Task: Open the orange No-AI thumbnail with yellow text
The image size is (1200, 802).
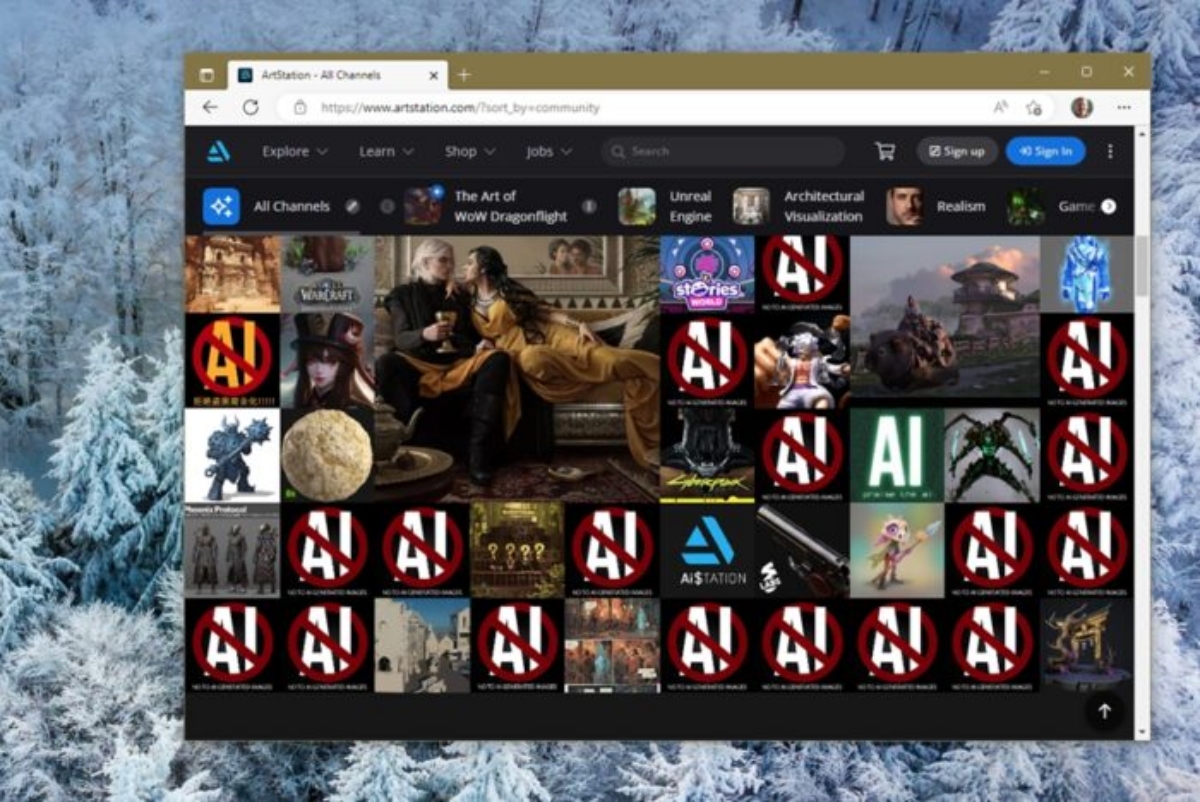Action: click(232, 360)
